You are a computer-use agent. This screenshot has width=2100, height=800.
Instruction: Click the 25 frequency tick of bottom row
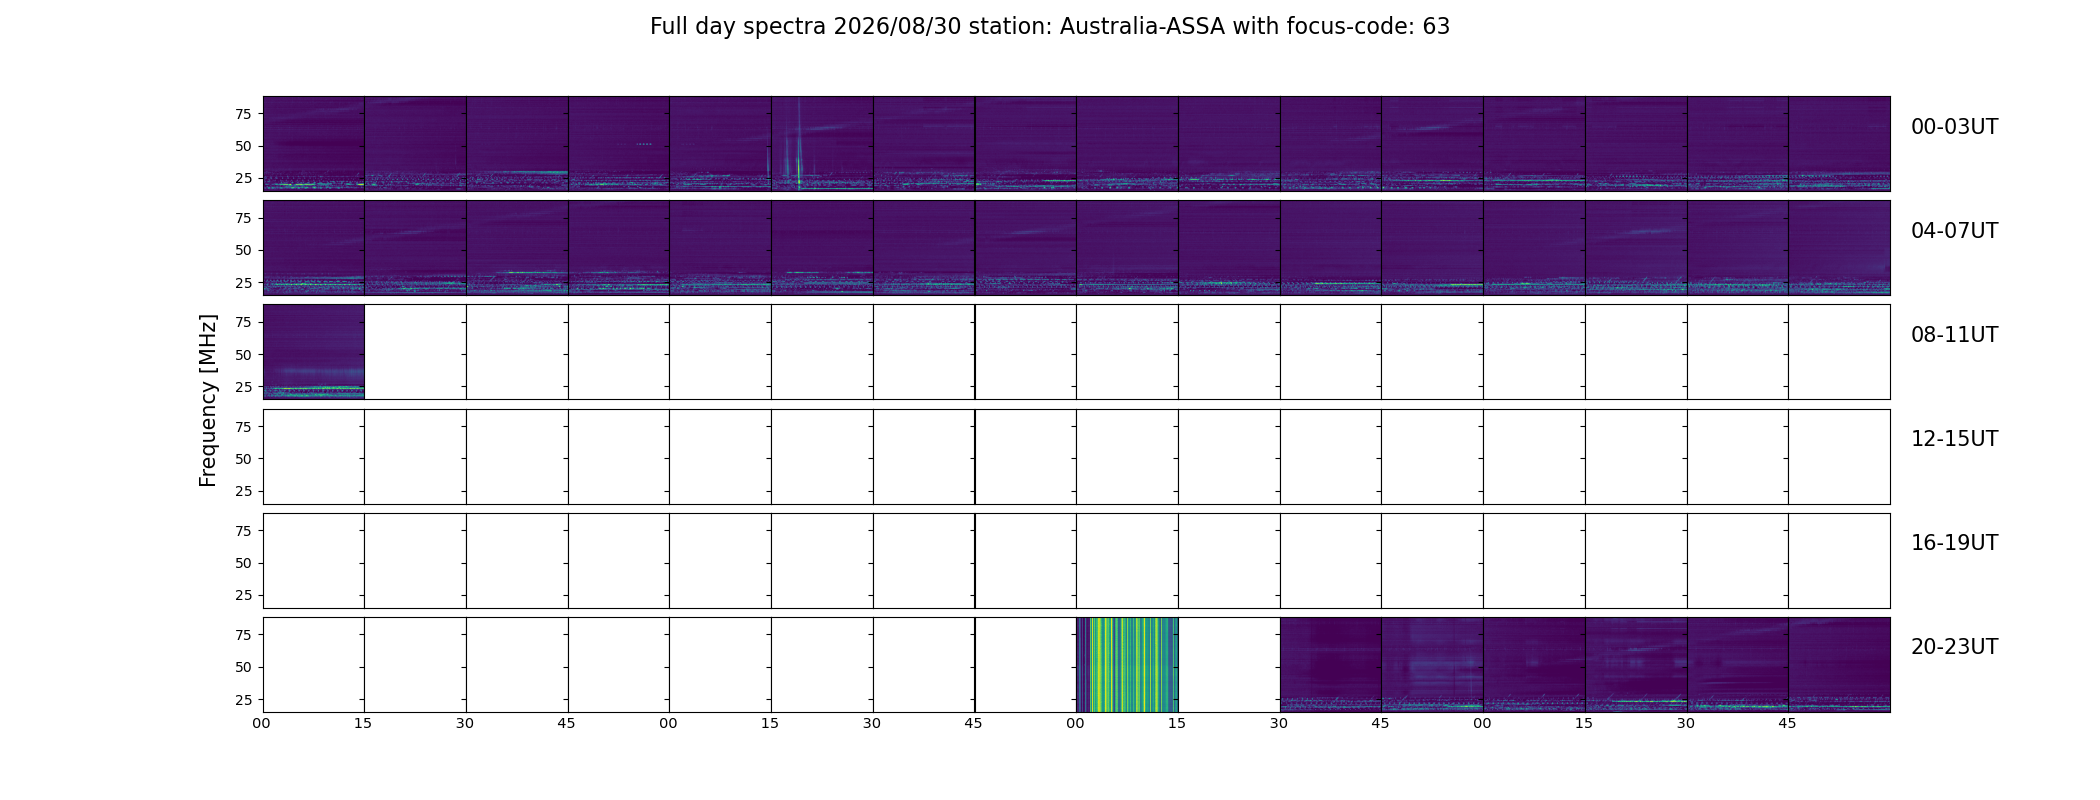pyautogui.click(x=243, y=700)
